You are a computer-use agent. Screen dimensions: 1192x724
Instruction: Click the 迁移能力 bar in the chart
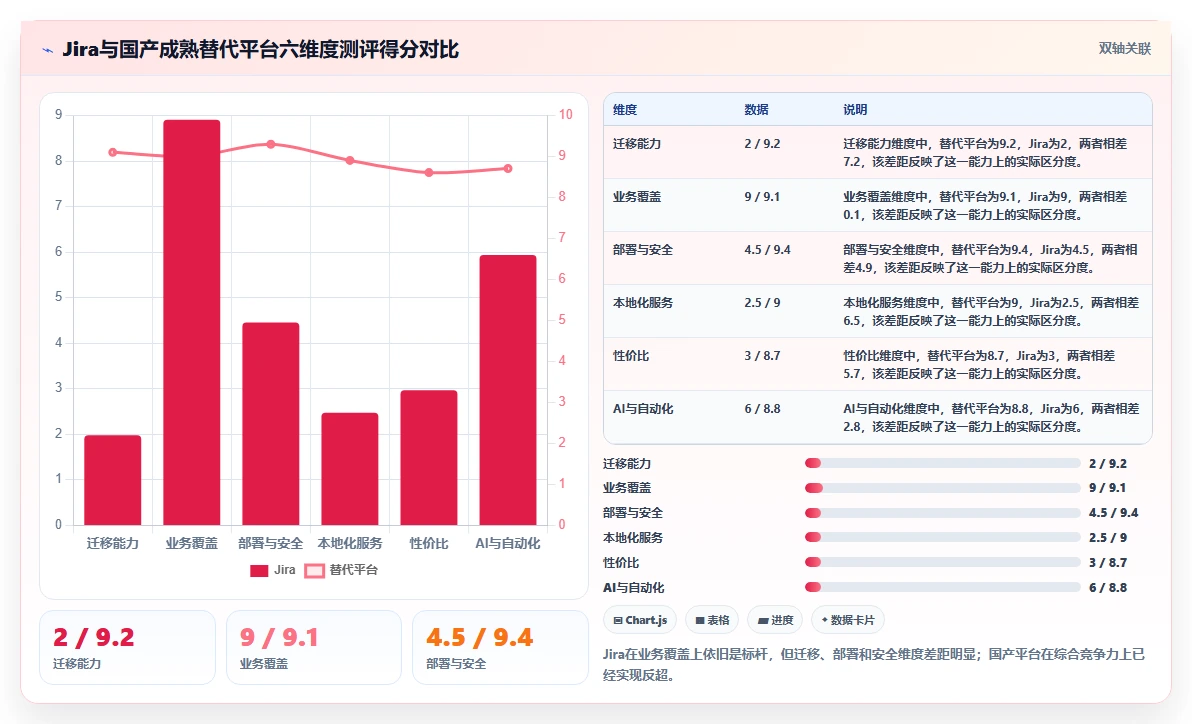(x=113, y=480)
